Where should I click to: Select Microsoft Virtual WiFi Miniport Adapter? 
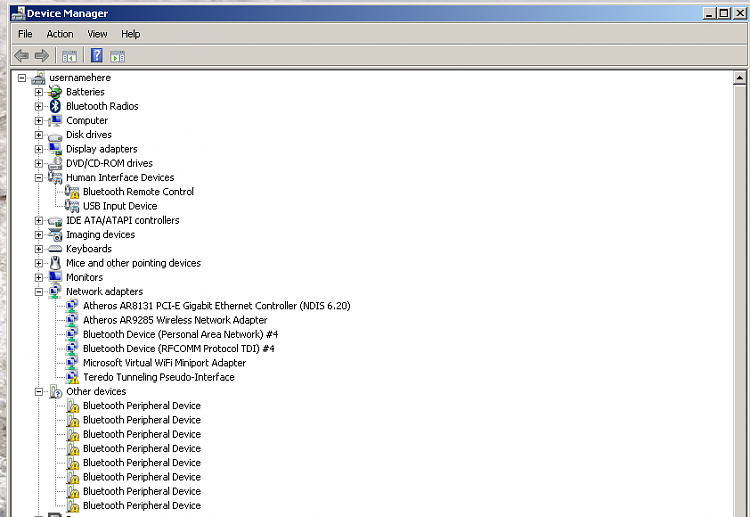pyautogui.click(x=165, y=363)
